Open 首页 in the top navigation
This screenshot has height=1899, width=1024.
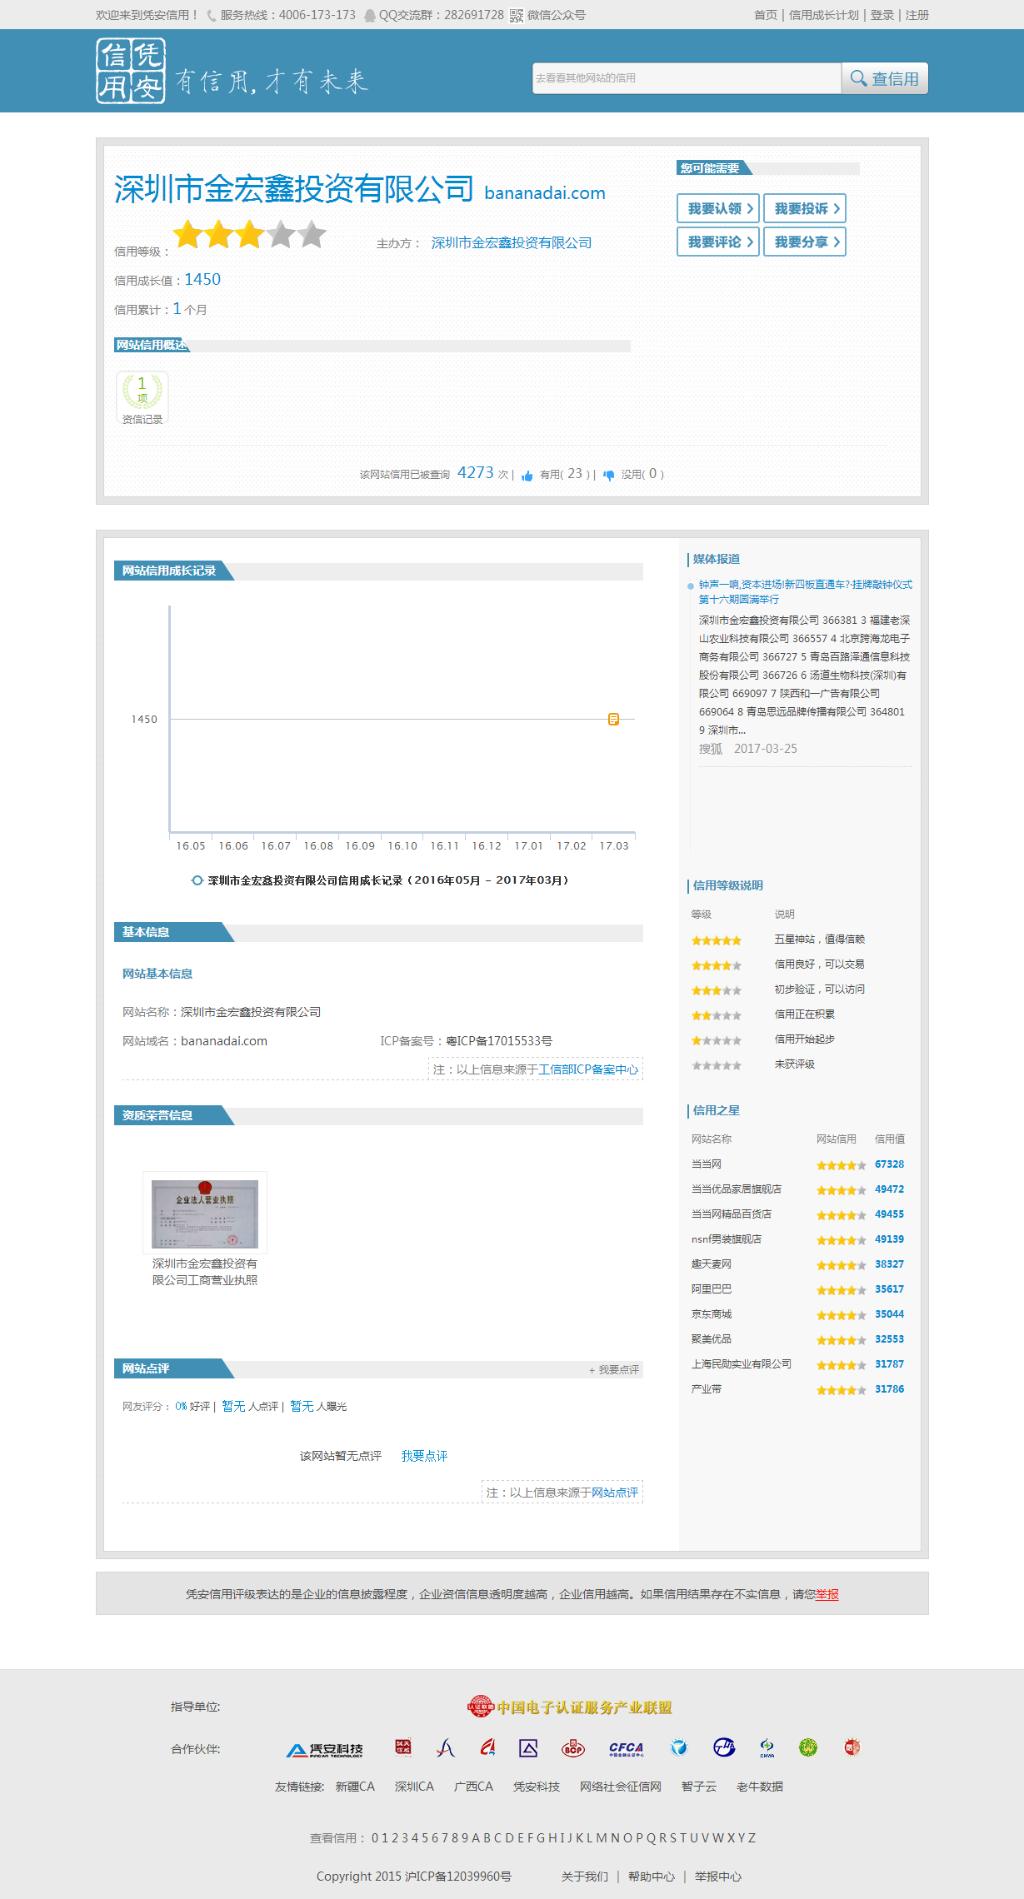tap(765, 15)
